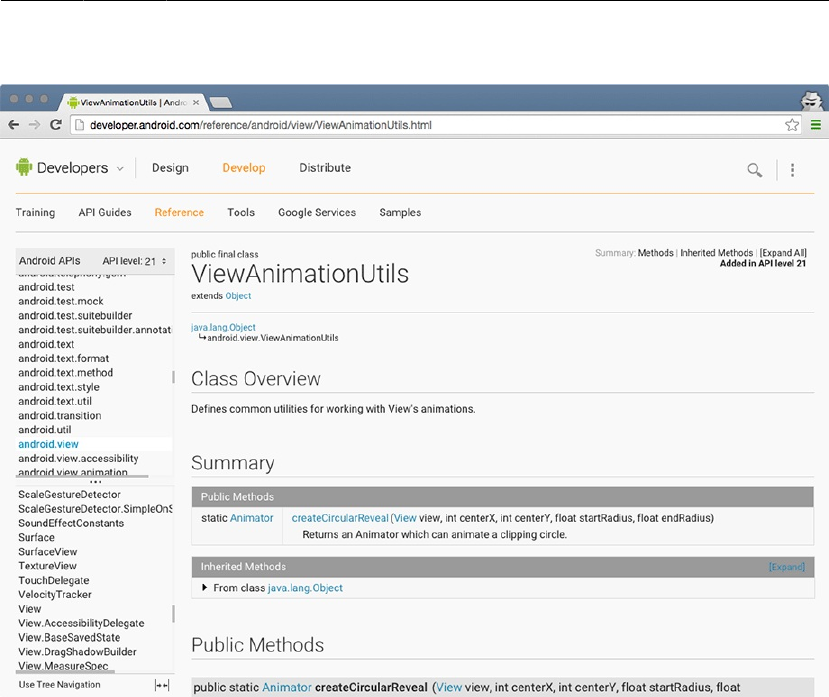
Task: Click the incognito profile icon
Action: click(811, 99)
